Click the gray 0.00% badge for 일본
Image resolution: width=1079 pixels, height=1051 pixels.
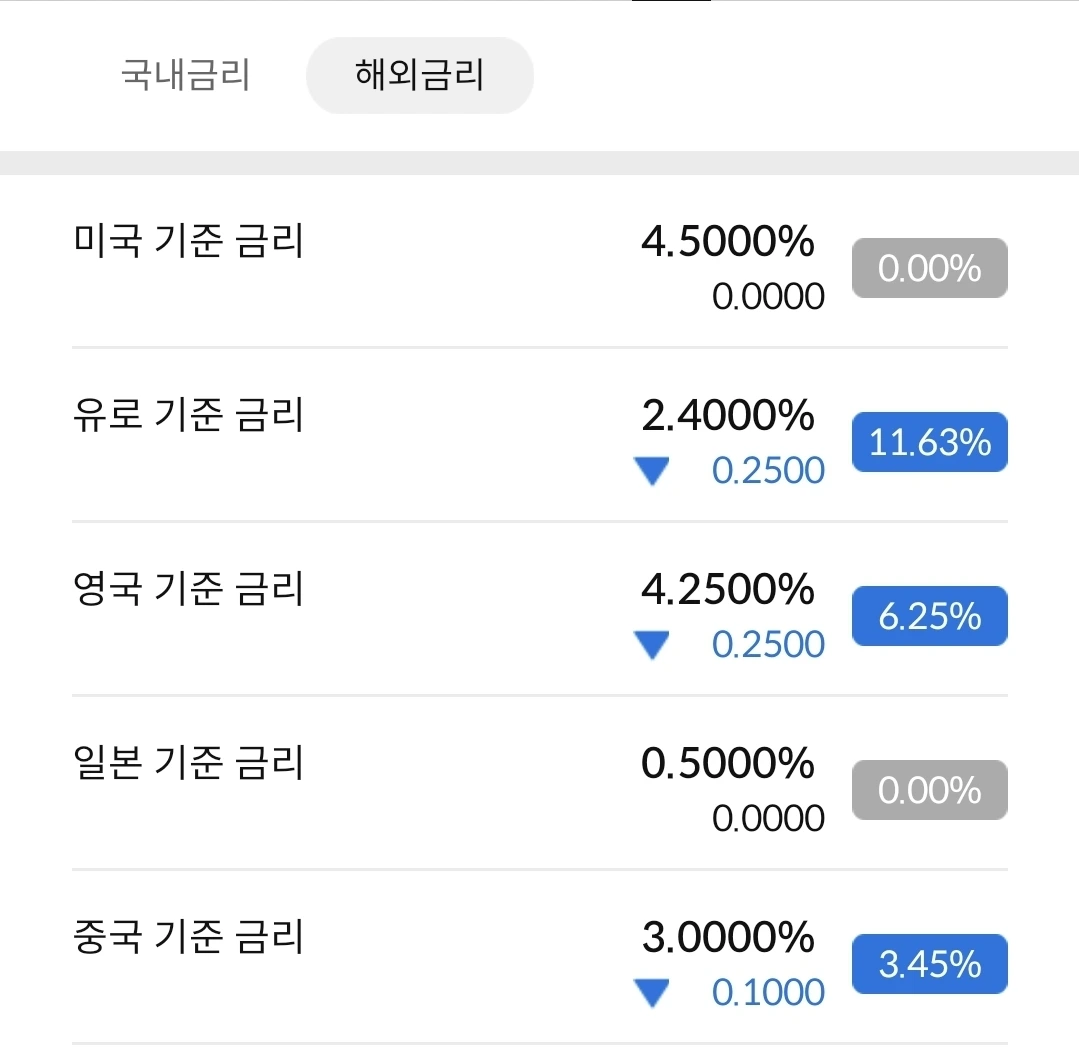click(929, 790)
